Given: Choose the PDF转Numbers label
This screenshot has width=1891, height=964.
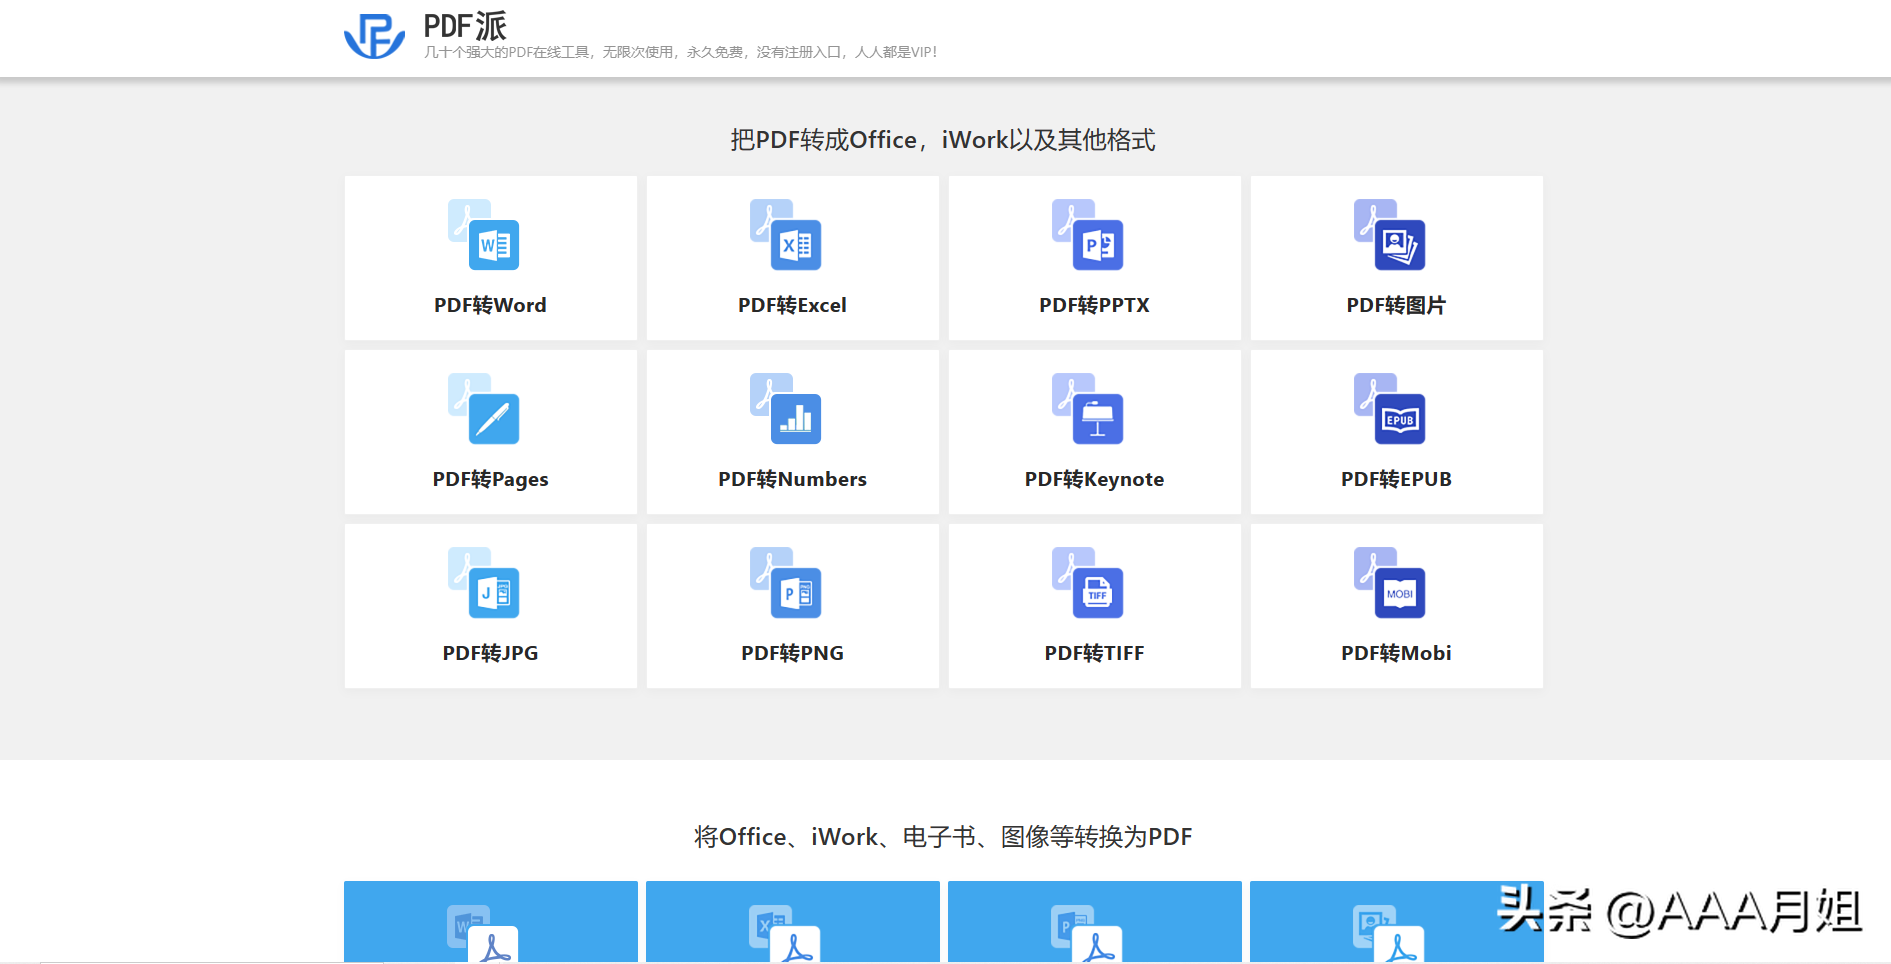Looking at the screenshot, I should pyautogui.click(x=792, y=479).
